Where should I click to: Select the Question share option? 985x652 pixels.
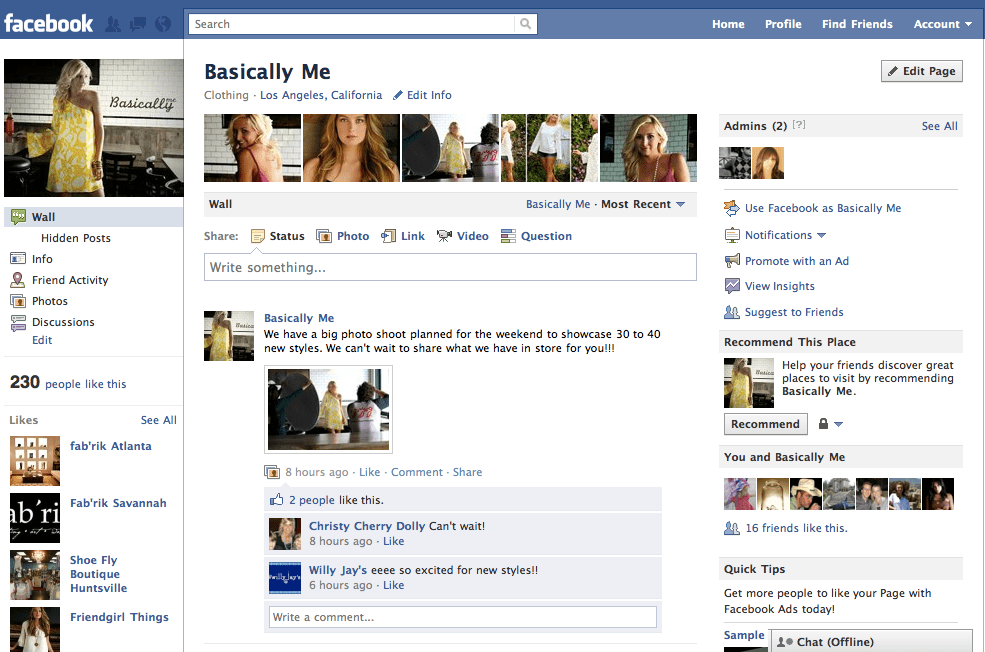[x=509, y=236]
